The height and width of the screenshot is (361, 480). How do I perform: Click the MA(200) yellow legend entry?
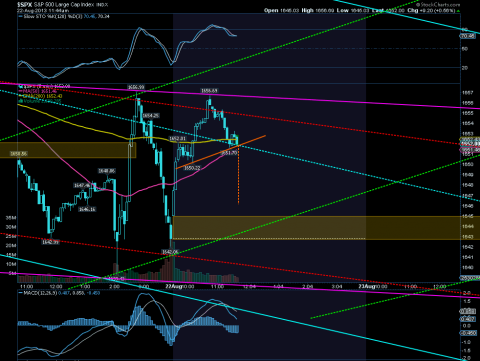click(x=40, y=96)
